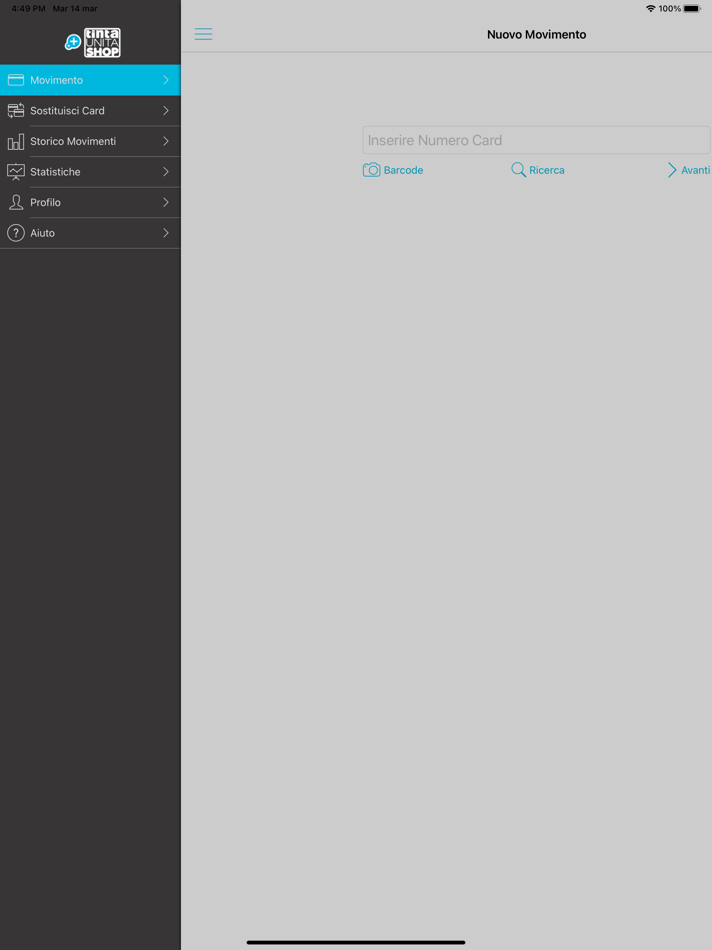Tap the home indicator bar
Viewport: 712px width, 950px height.
coord(356,942)
